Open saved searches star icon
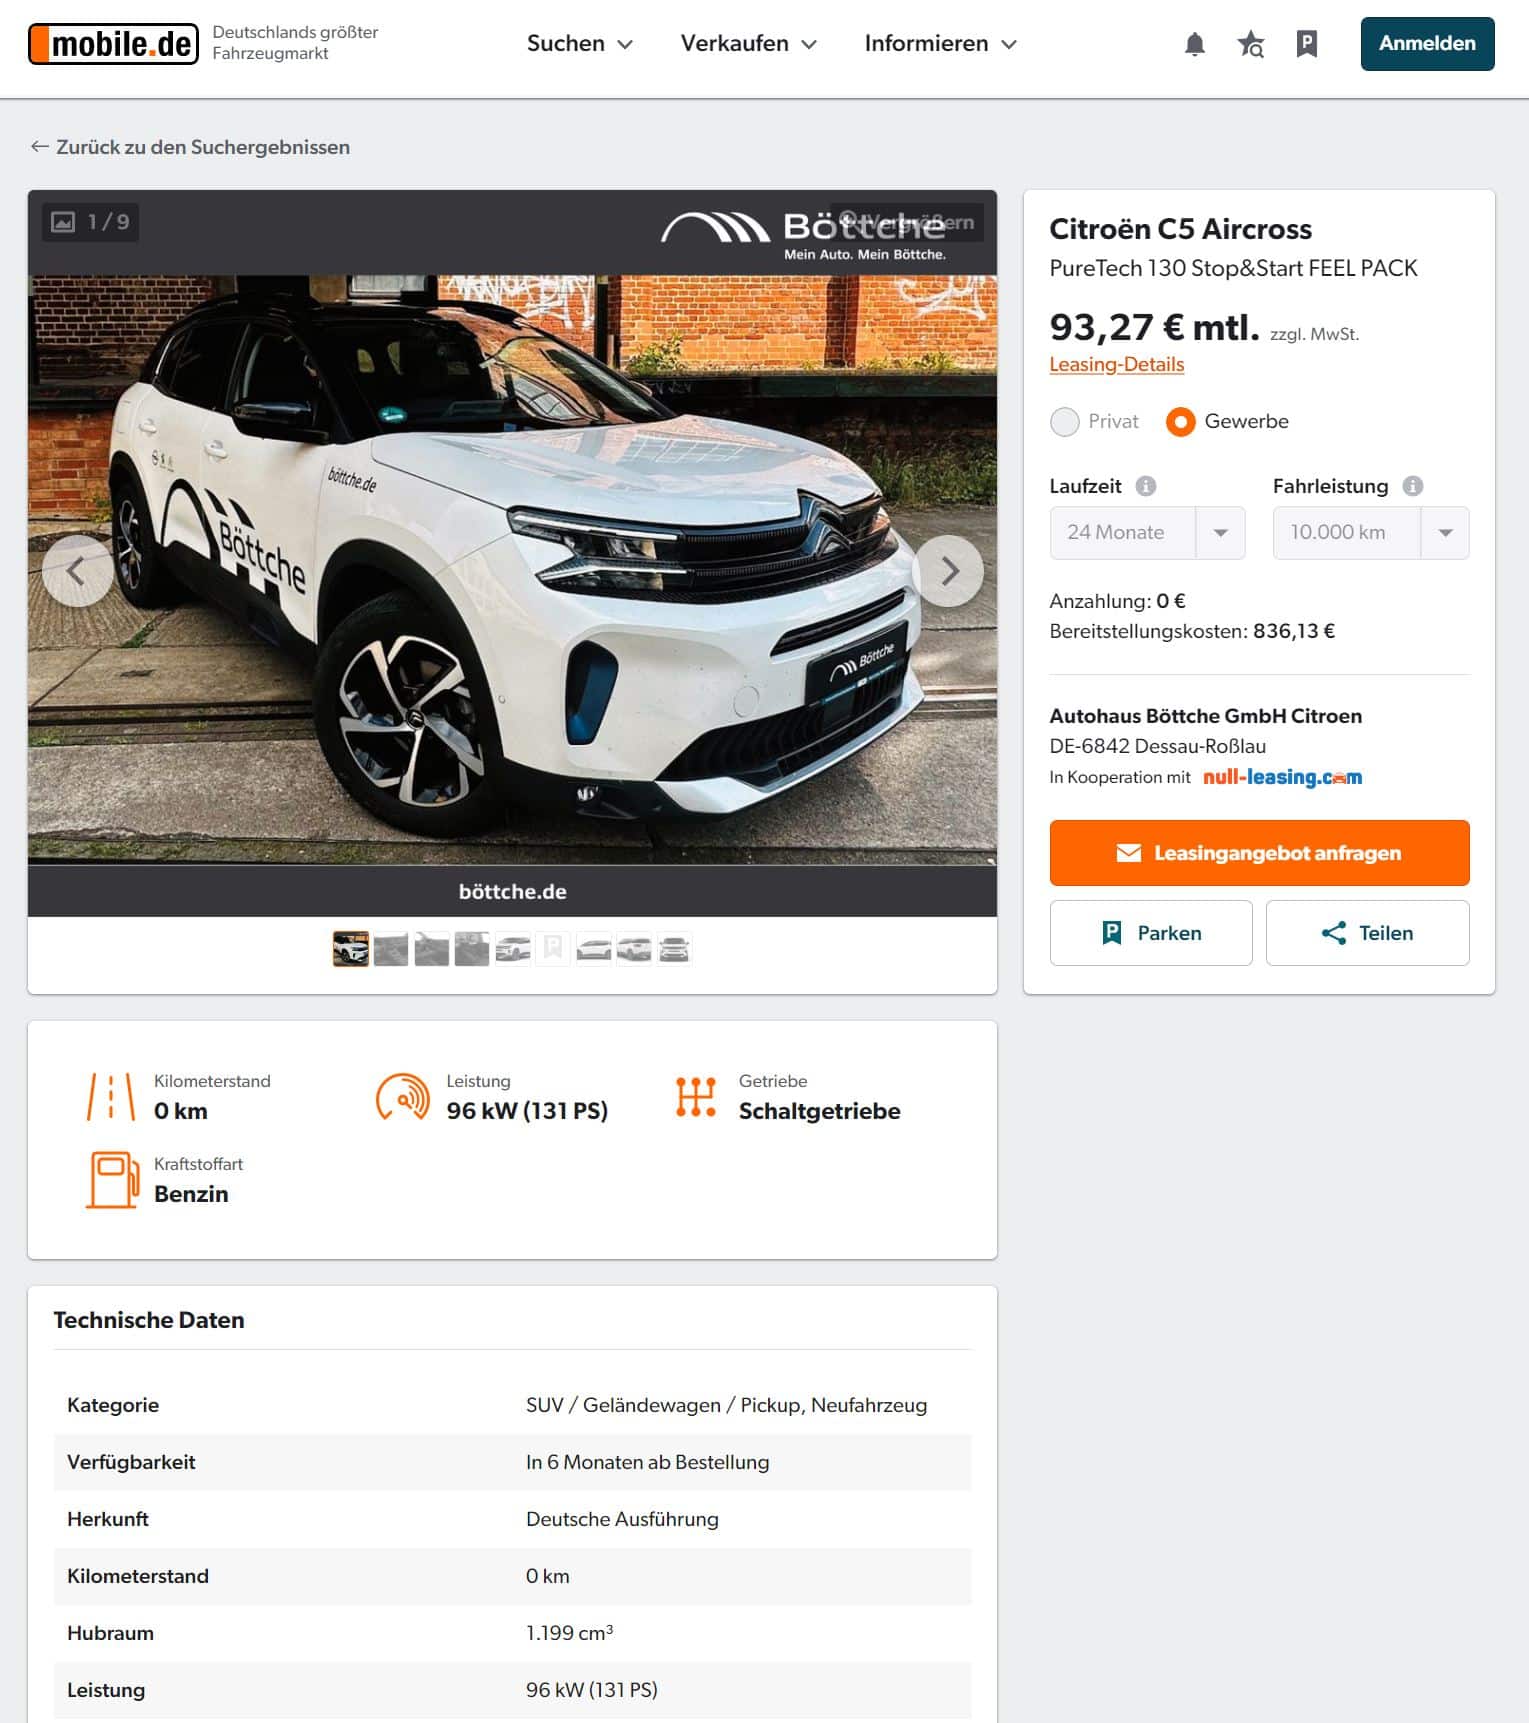Image resolution: width=1529 pixels, height=1723 pixels. [1250, 44]
